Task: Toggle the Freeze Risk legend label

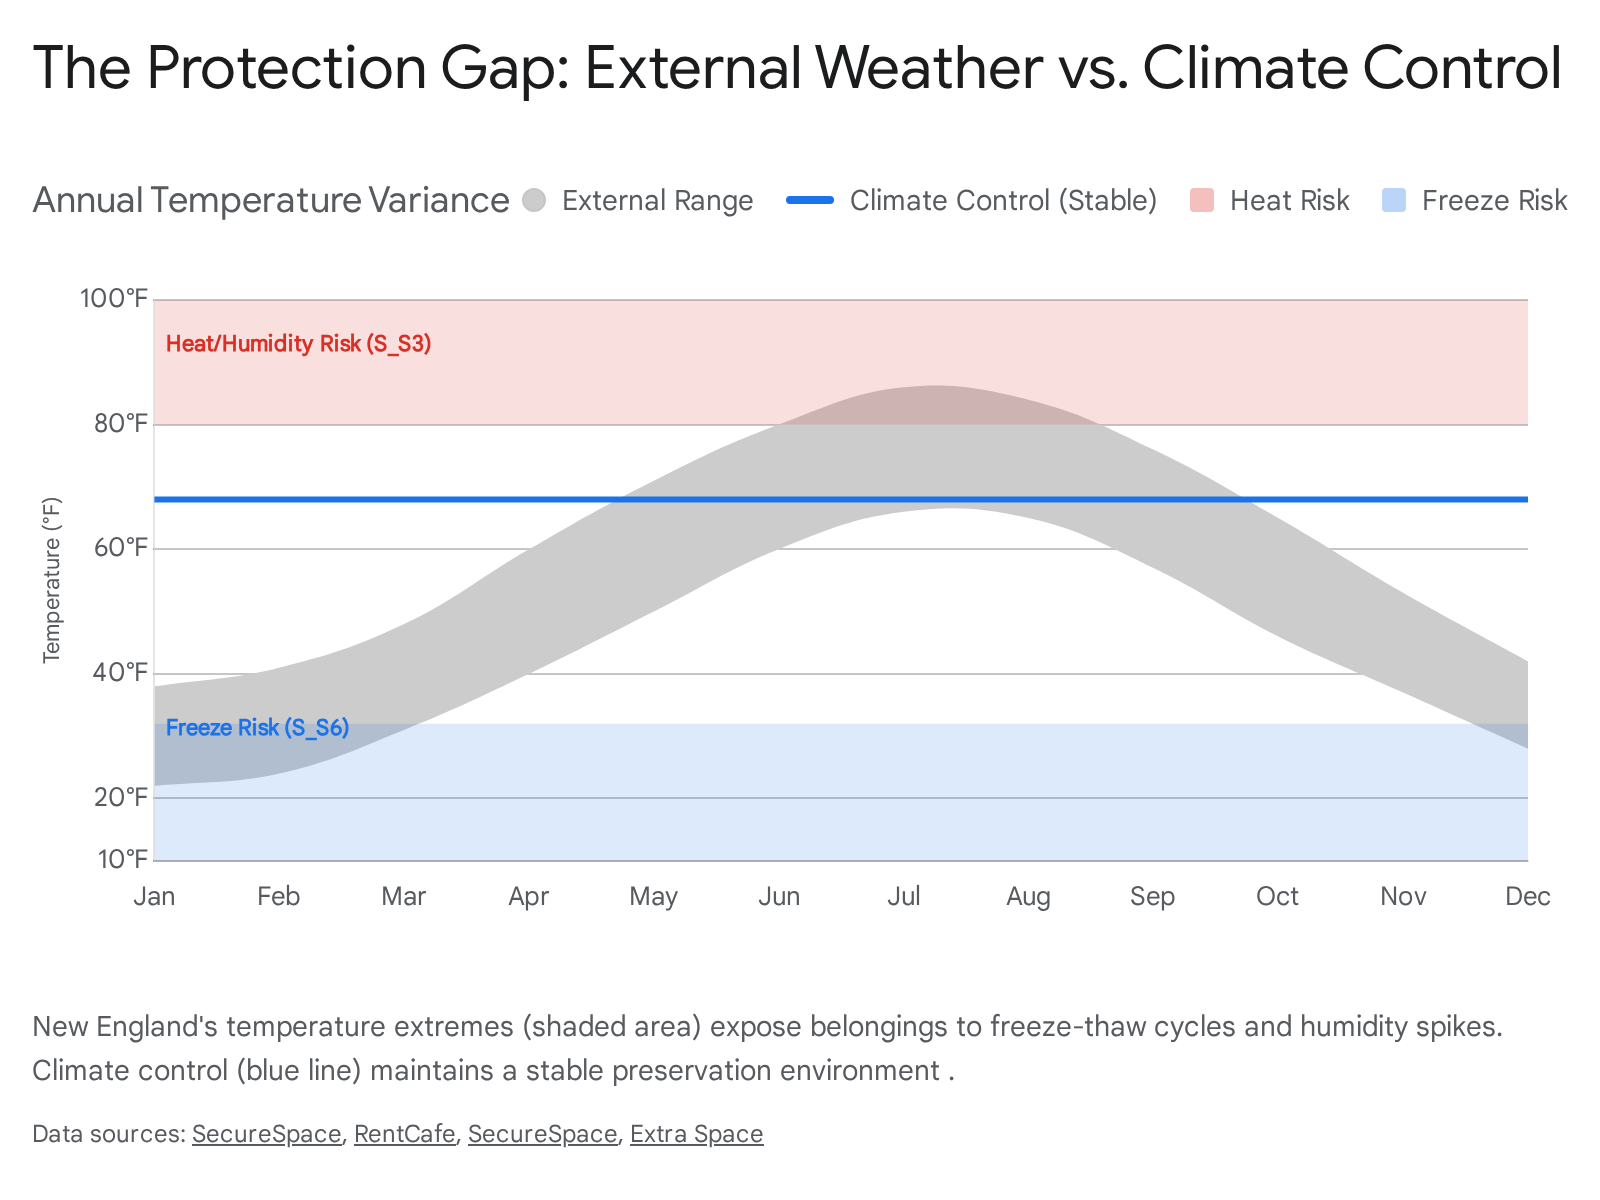Action: [x=1494, y=201]
